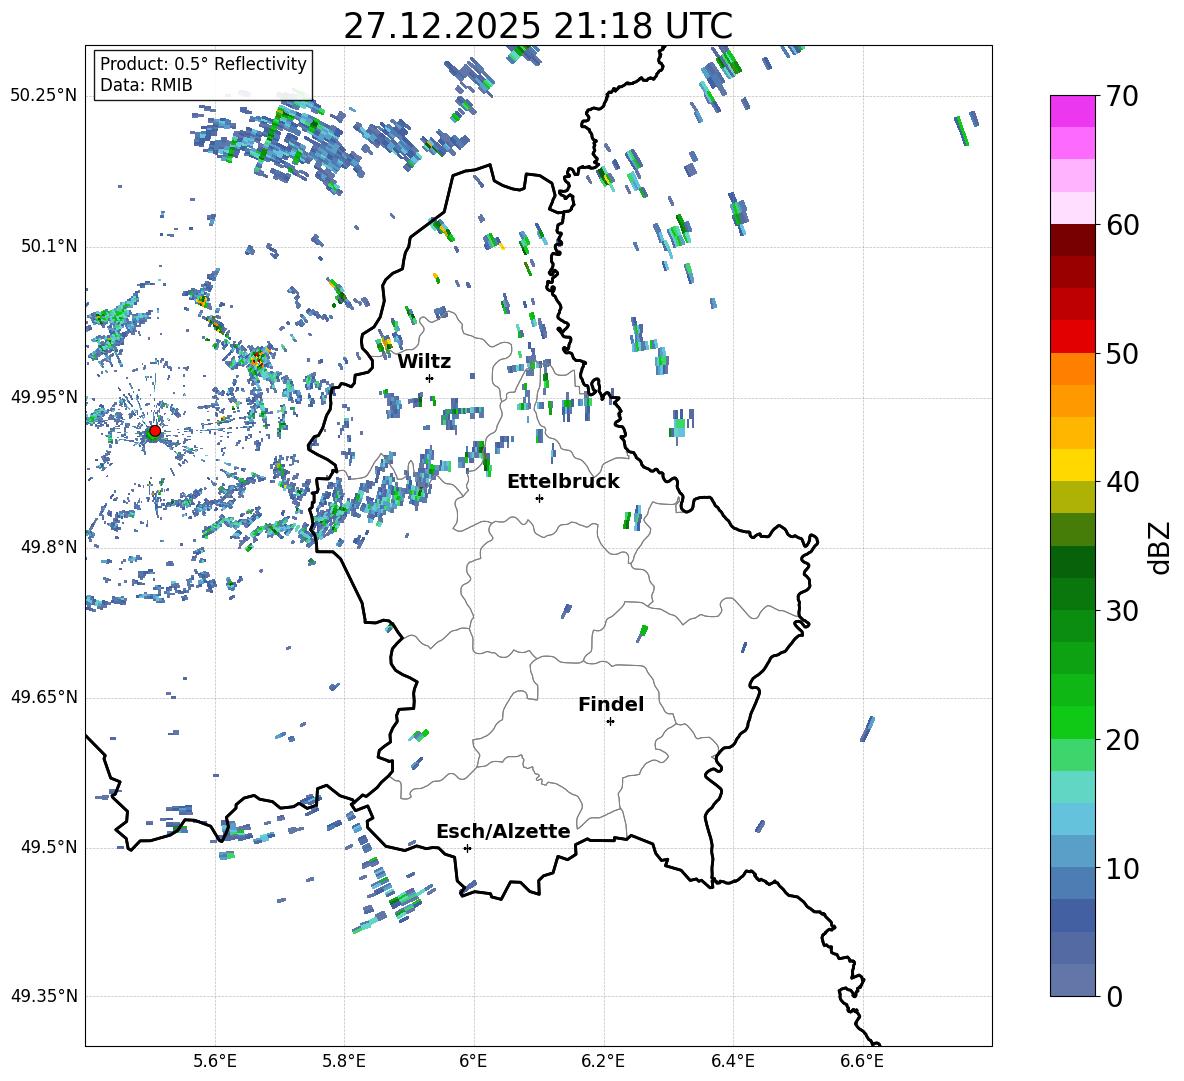
Task: Select the Findel town label
Action: pyautogui.click(x=611, y=704)
